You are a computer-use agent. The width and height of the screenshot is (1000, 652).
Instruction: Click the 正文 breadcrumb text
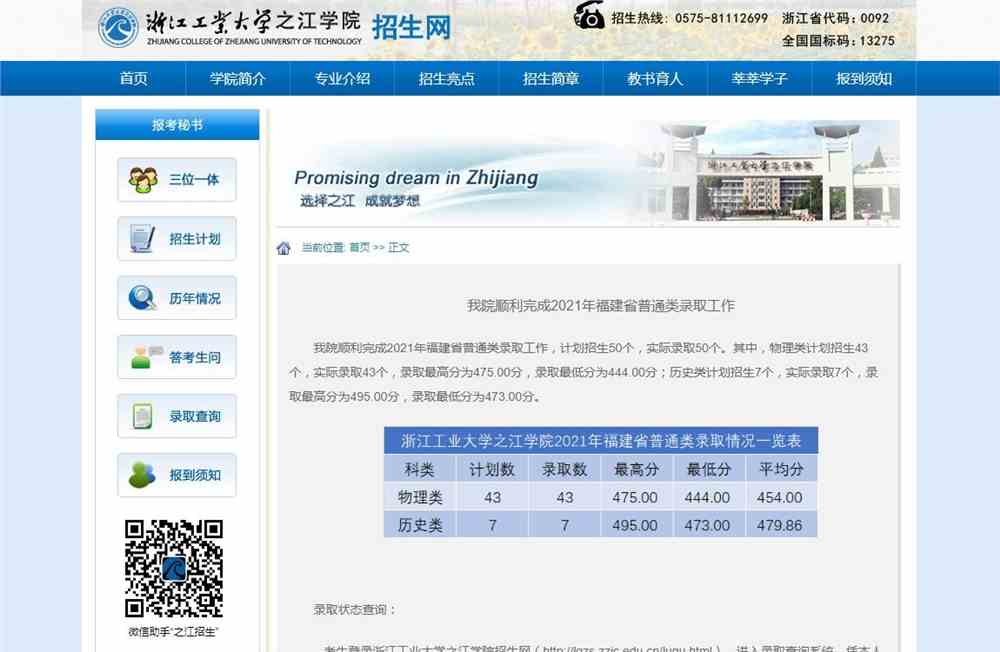(399, 248)
